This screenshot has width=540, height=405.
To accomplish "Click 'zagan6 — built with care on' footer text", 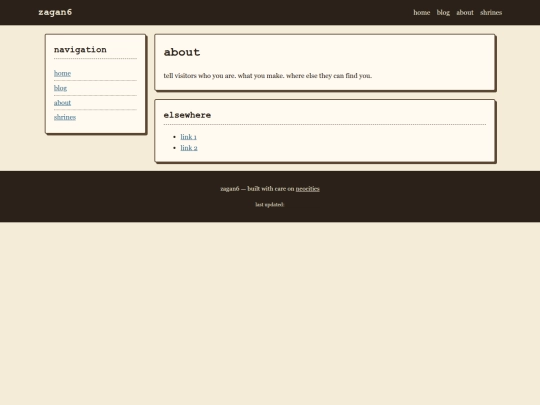I will click(257, 189).
